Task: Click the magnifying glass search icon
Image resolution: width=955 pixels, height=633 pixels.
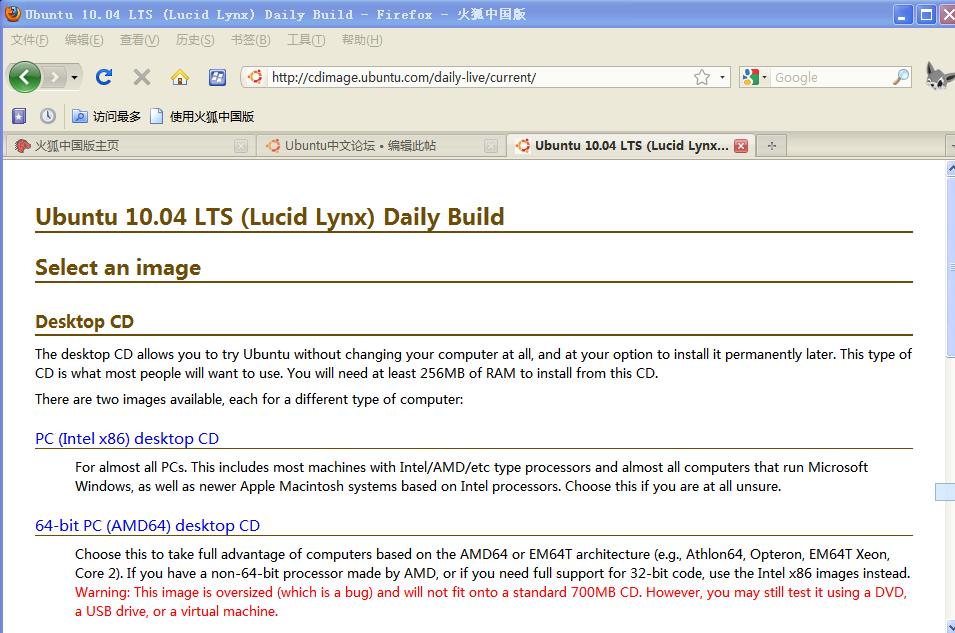Action: (901, 77)
